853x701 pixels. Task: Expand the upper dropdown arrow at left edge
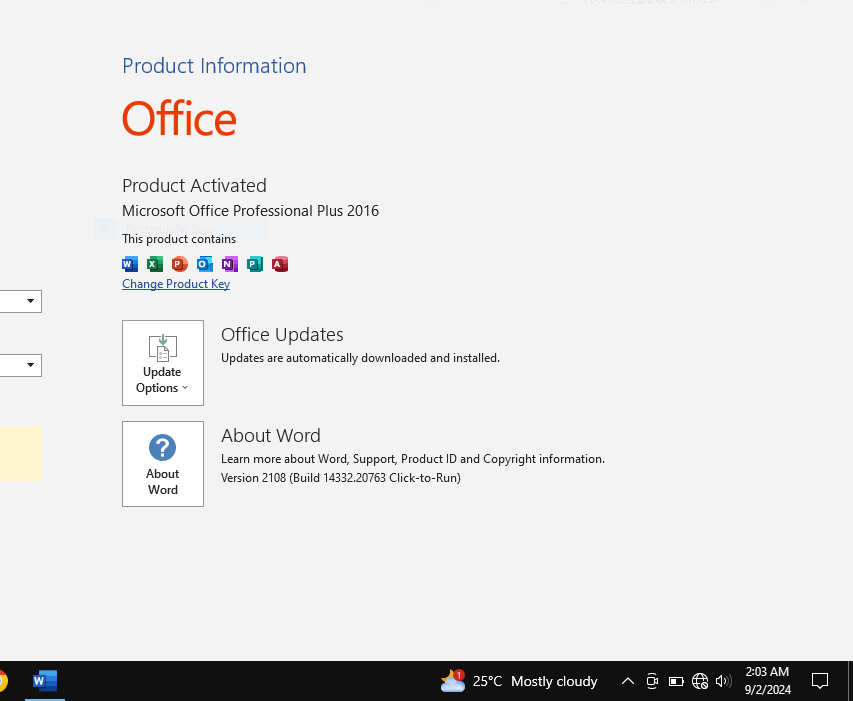[x=30, y=301]
